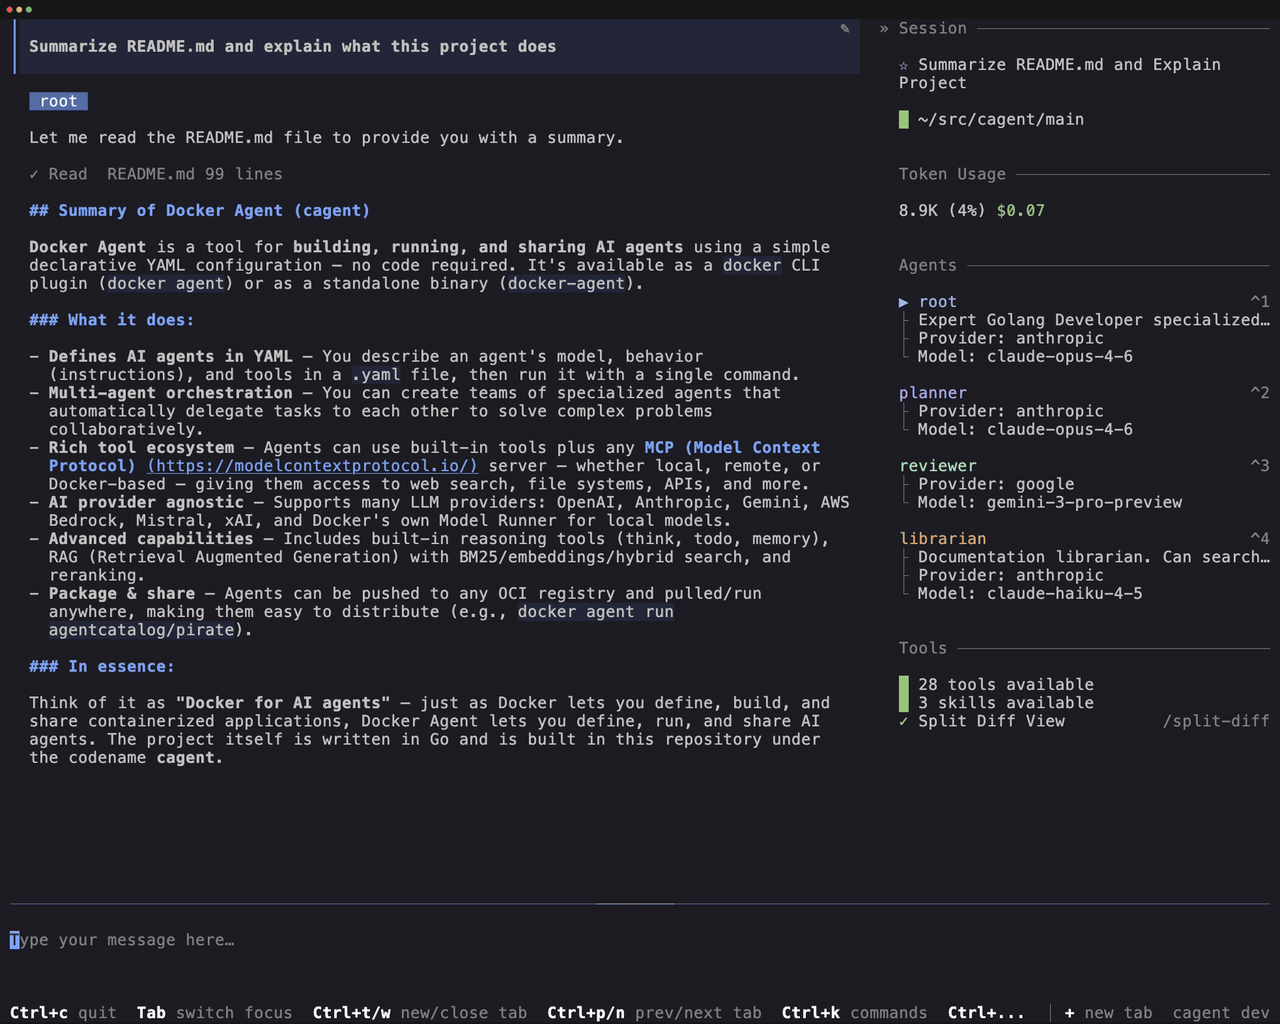The image size is (1280, 1024).
Task: Click the root badge above the response
Action: (x=59, y=101)
